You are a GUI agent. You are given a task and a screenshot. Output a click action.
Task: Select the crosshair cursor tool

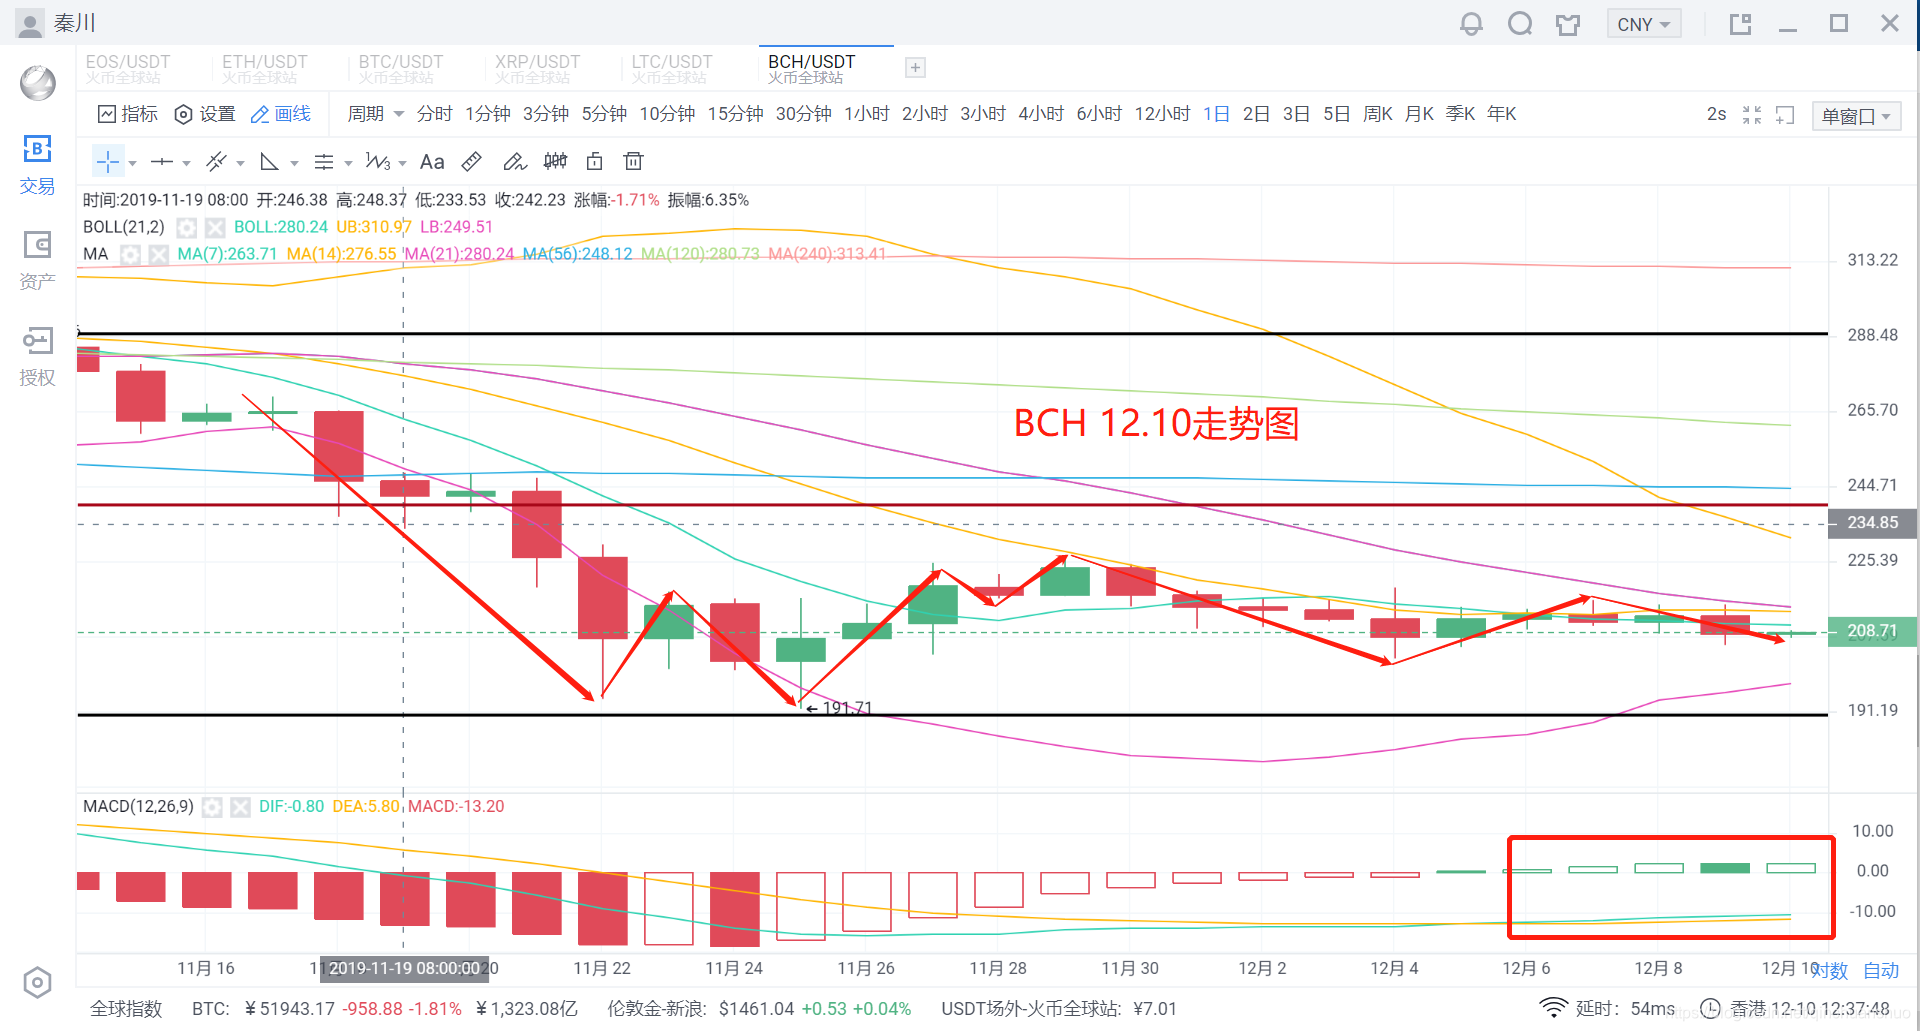click(x=108, y=162)
